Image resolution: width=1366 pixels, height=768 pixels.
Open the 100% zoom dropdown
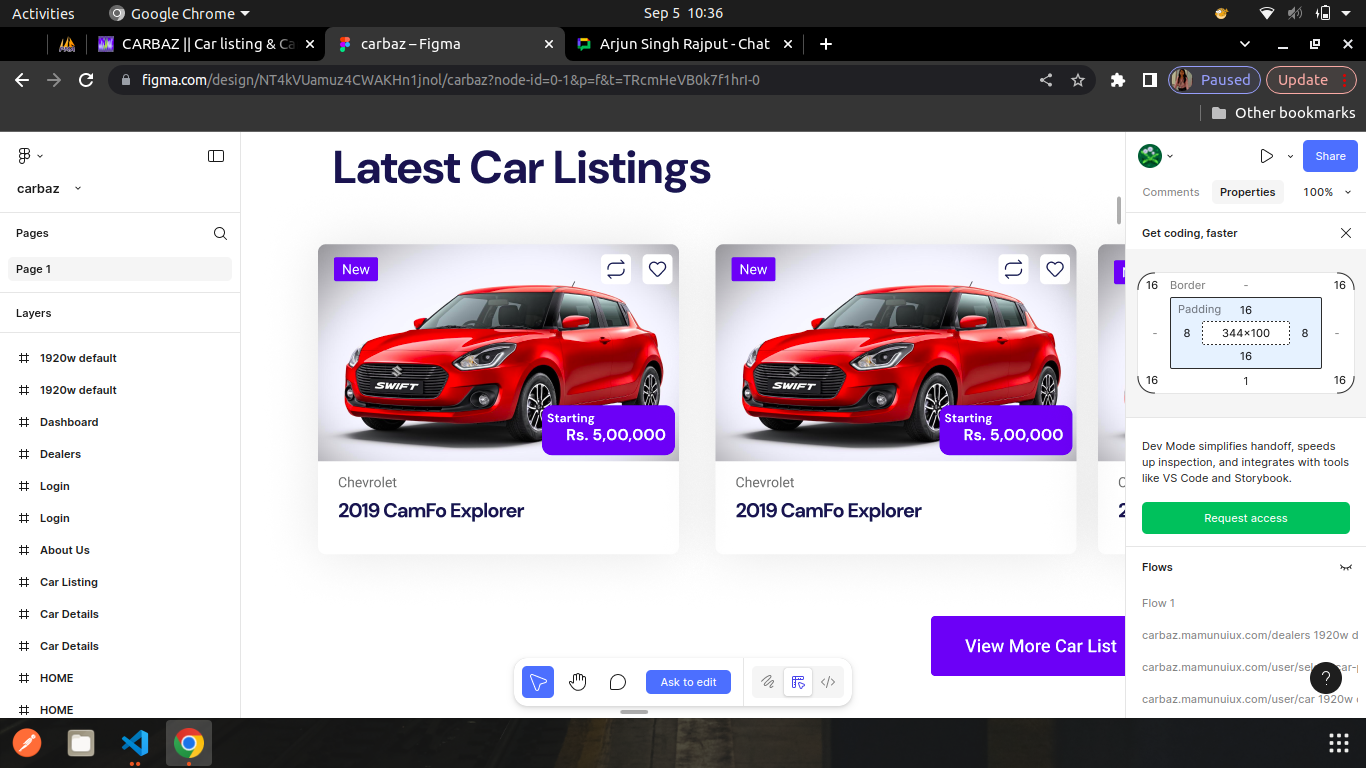point(1327,192)
